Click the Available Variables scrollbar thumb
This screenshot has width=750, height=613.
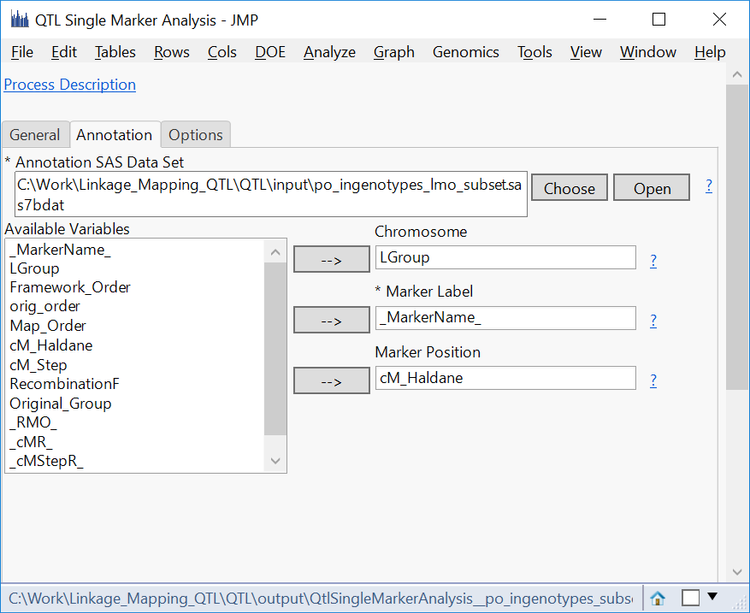pyautogui.click(x=276, y=349)
